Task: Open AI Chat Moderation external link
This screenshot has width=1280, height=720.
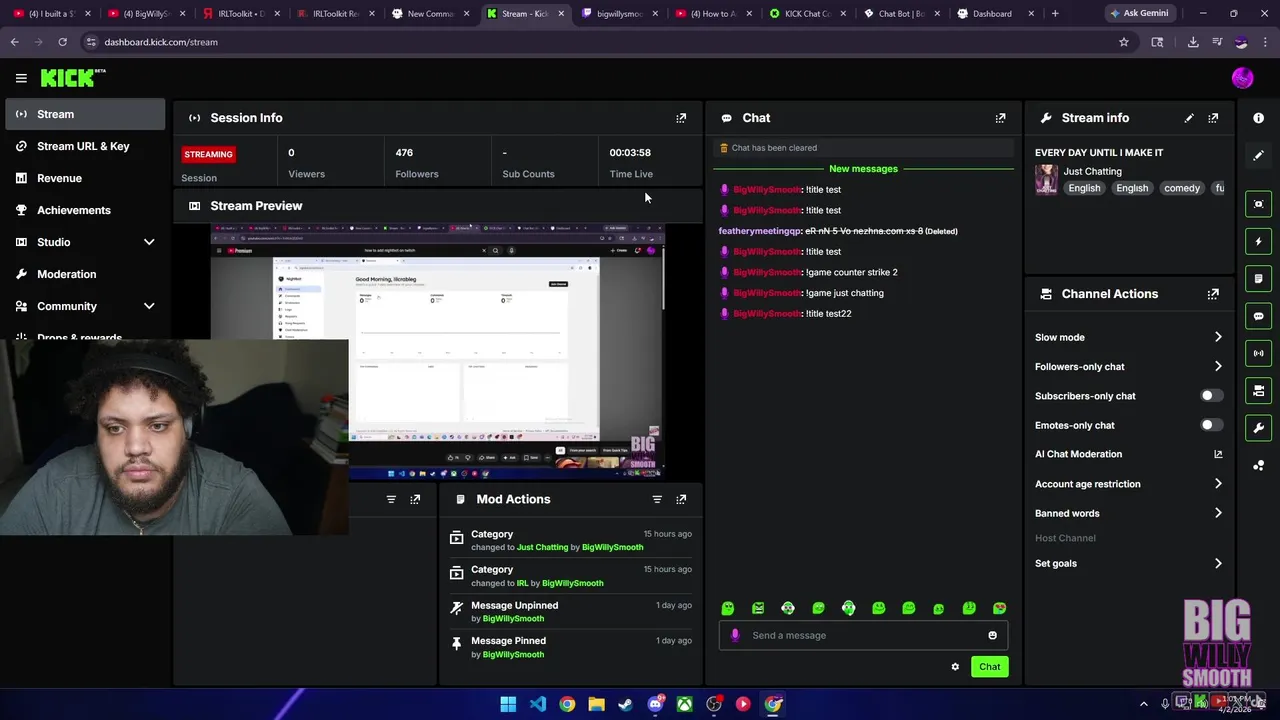Action: (1218, 454)
